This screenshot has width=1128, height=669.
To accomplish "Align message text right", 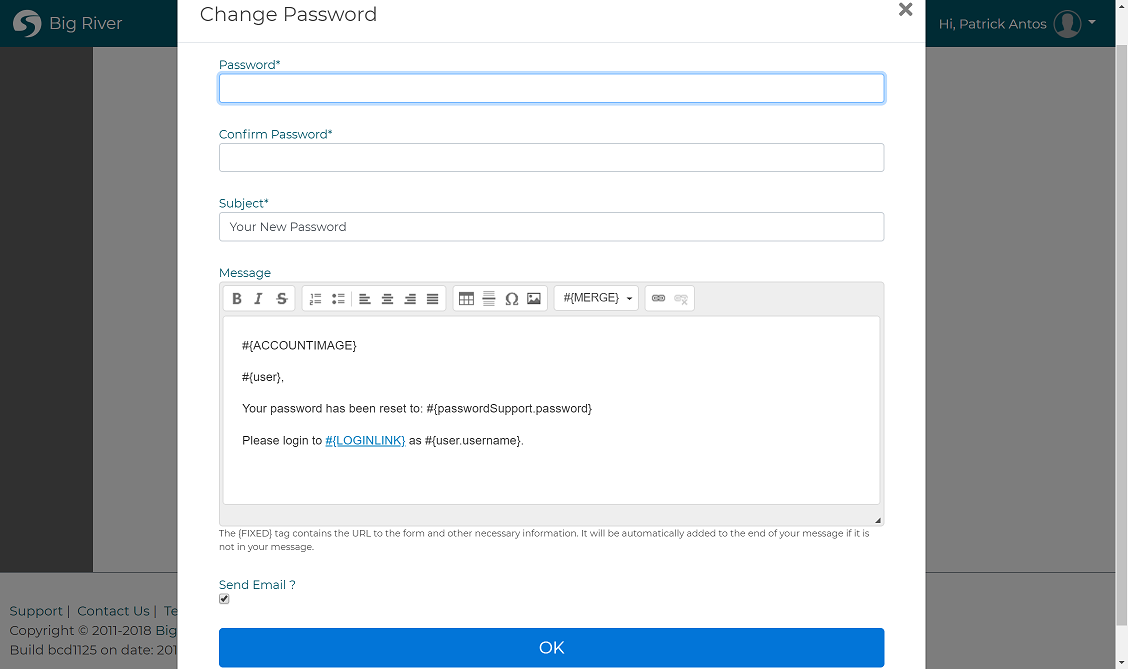I will point(410,299).
